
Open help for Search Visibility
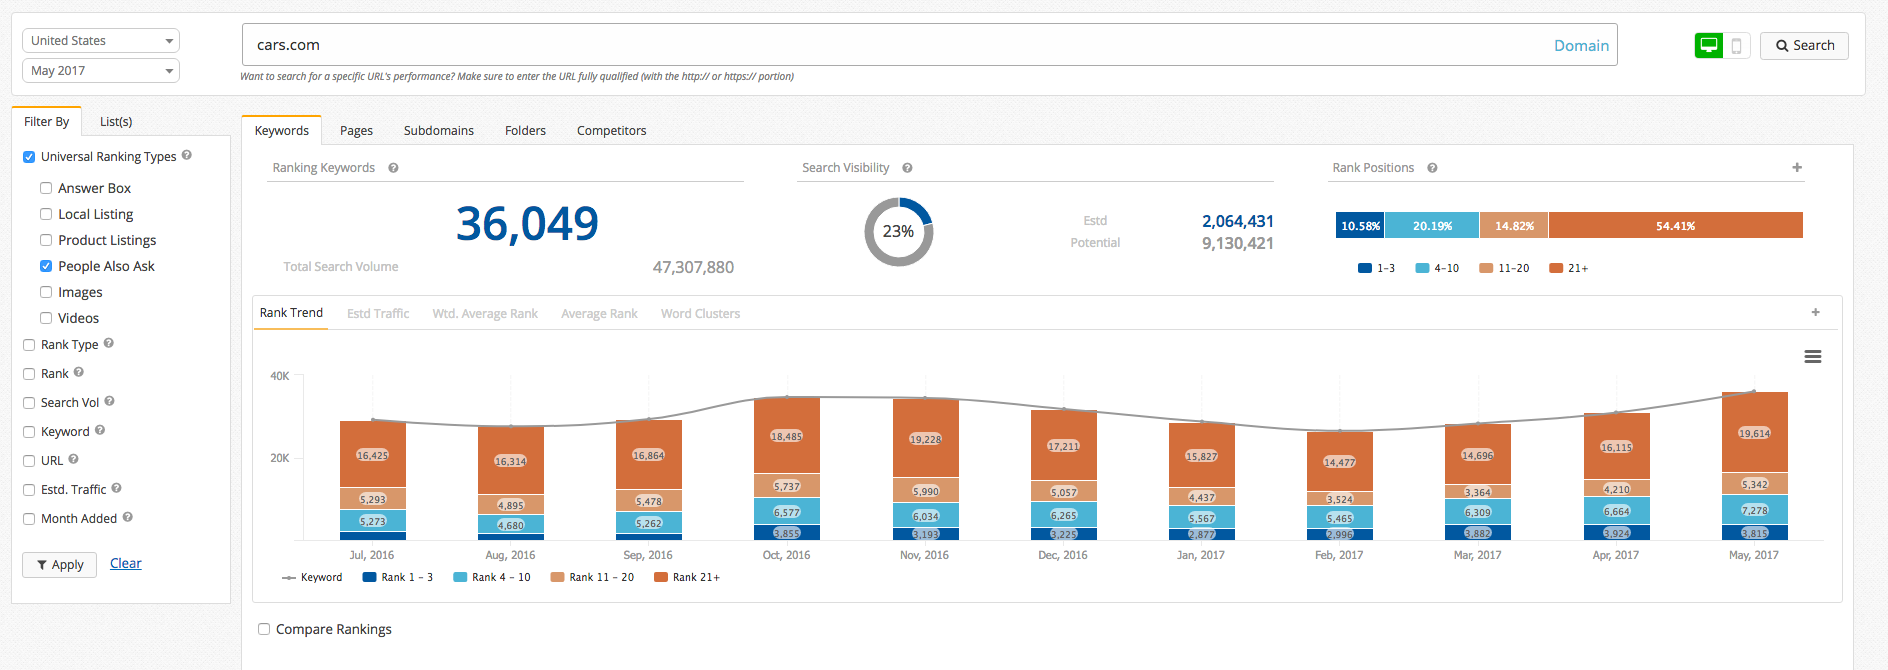tap(907, 168)
